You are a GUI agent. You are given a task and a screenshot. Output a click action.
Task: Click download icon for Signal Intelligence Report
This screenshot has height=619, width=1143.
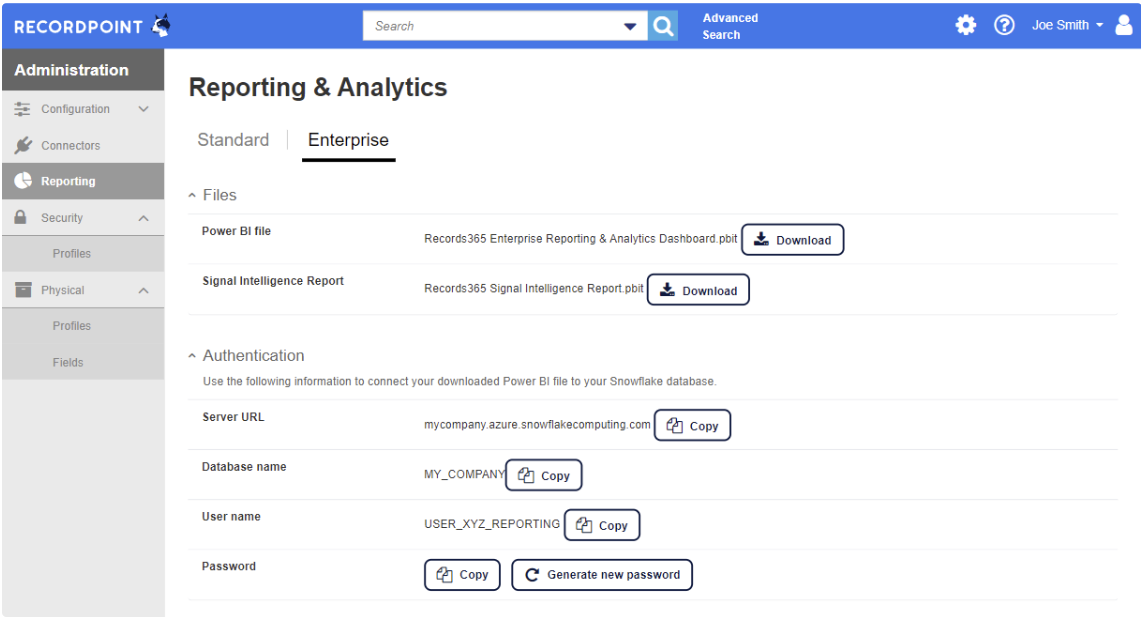[667, 289]
